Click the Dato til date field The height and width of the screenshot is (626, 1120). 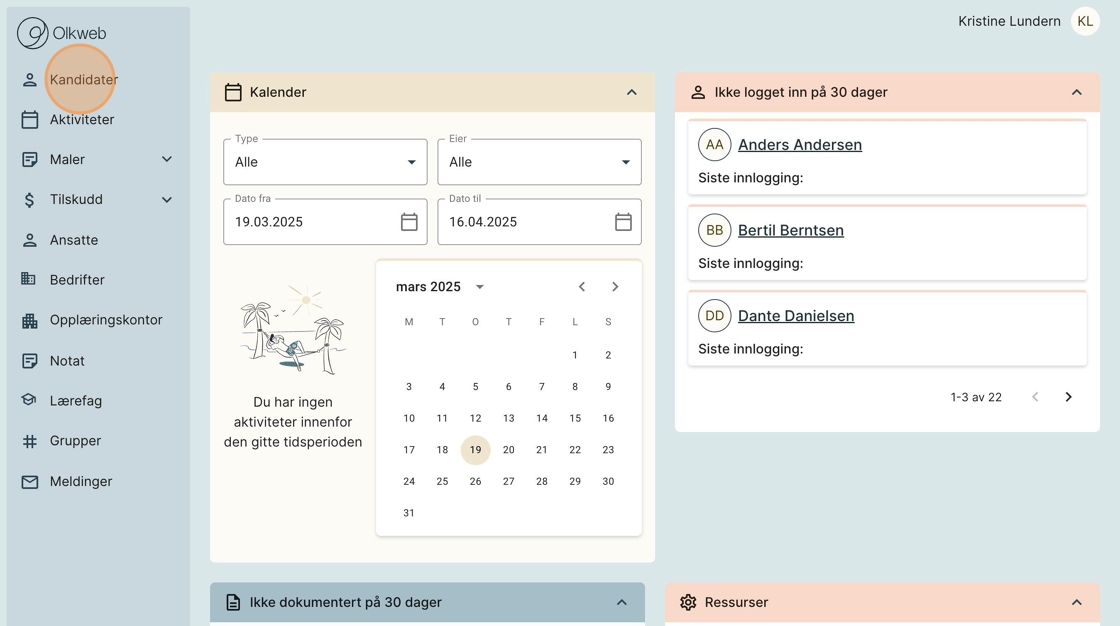coord(539,222)
